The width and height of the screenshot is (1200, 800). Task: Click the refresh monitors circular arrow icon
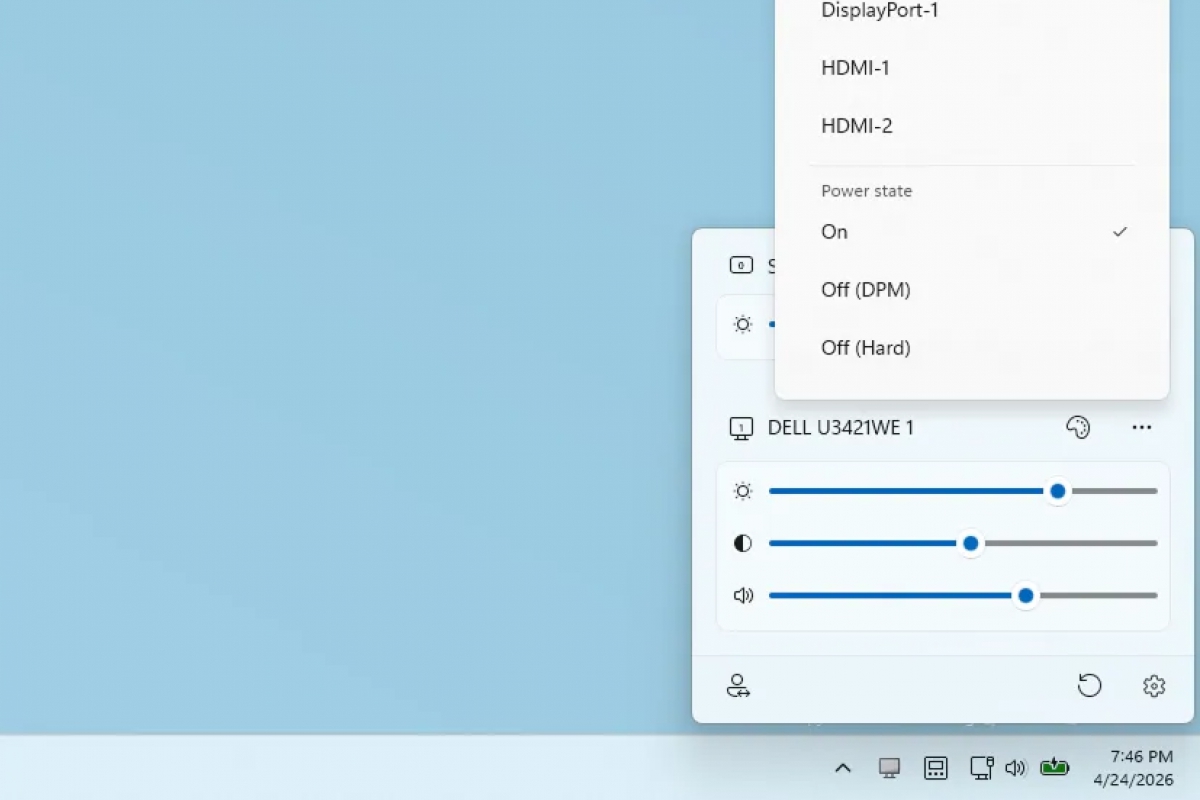[1090, 686]
